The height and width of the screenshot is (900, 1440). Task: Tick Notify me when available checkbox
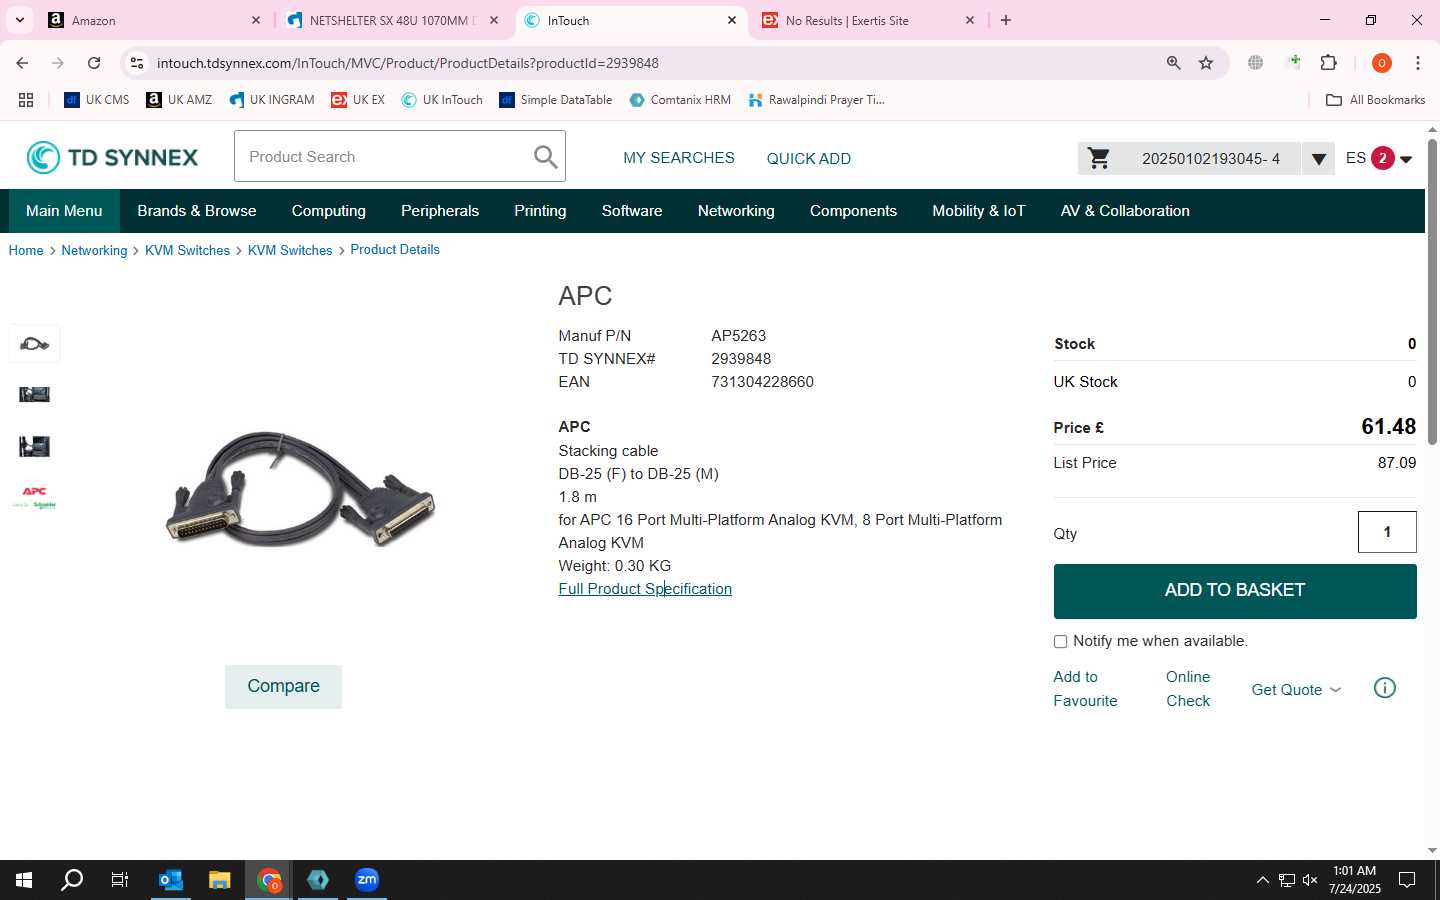1060,642
